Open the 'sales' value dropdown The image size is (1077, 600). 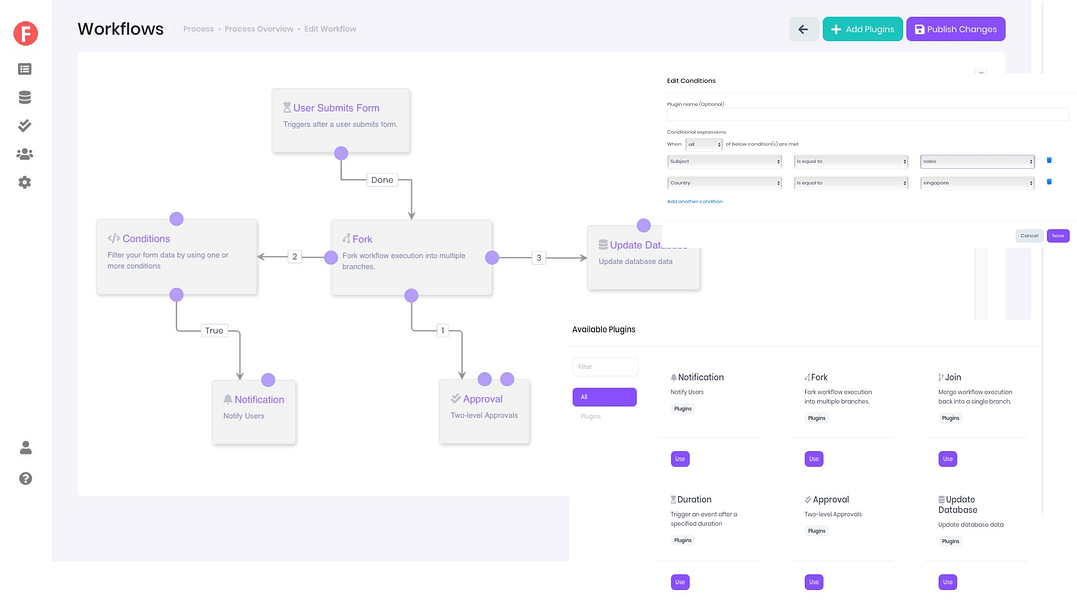977,161
